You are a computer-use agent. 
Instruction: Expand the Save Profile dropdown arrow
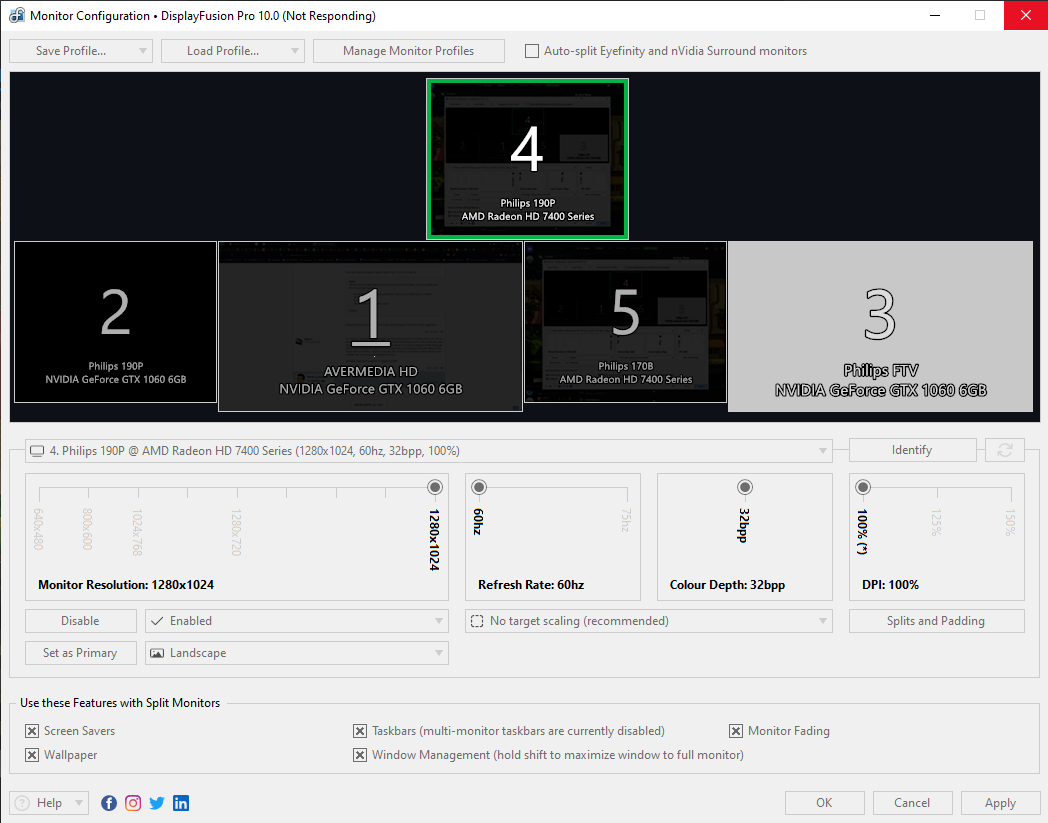coord(143,51)
